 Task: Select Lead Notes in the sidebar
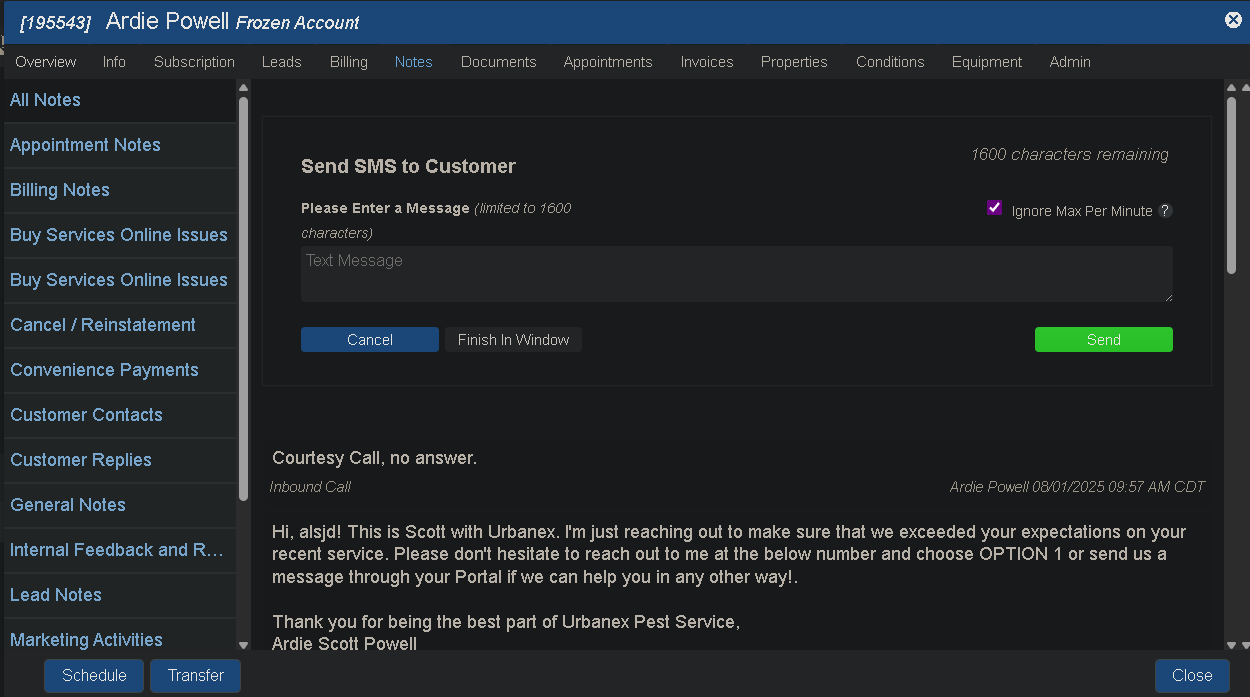point(120,595)
